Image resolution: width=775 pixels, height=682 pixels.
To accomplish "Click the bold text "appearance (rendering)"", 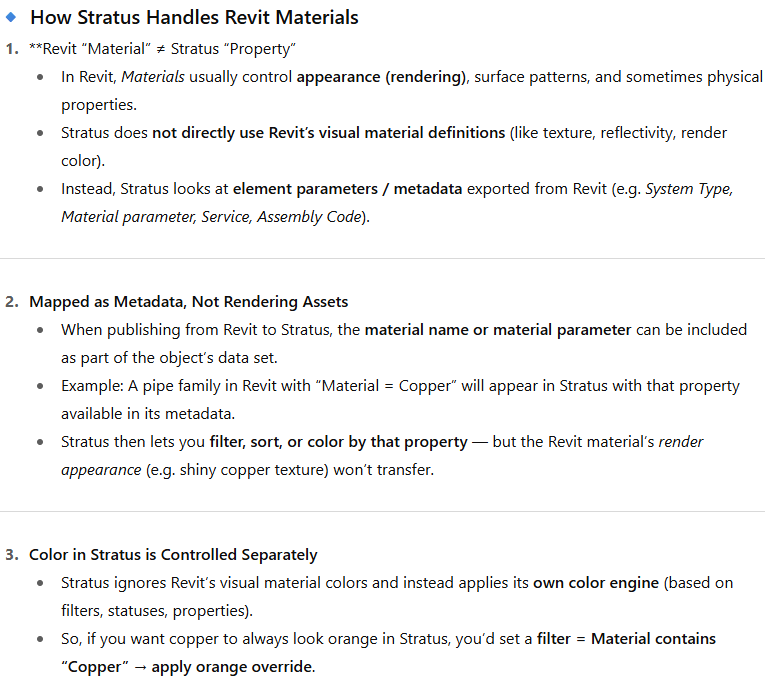I will 381,77.
